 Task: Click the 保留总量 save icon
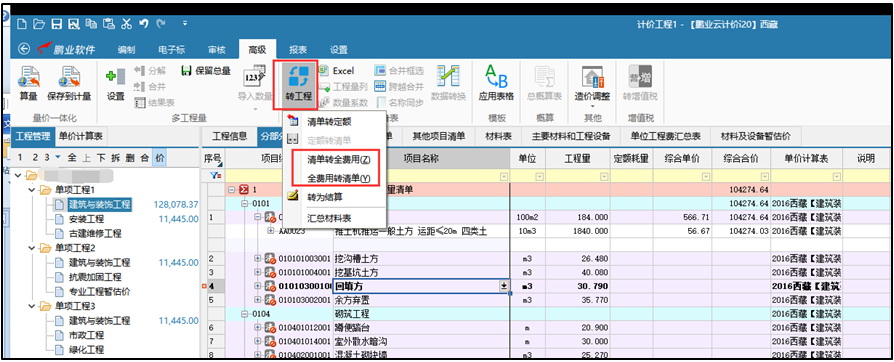[186, 71]
